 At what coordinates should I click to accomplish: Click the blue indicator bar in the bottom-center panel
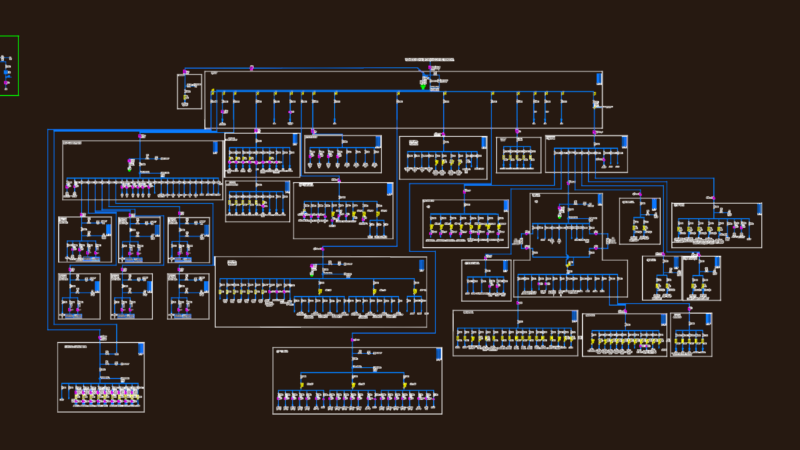pyautogui.click(x=438, y=354)
